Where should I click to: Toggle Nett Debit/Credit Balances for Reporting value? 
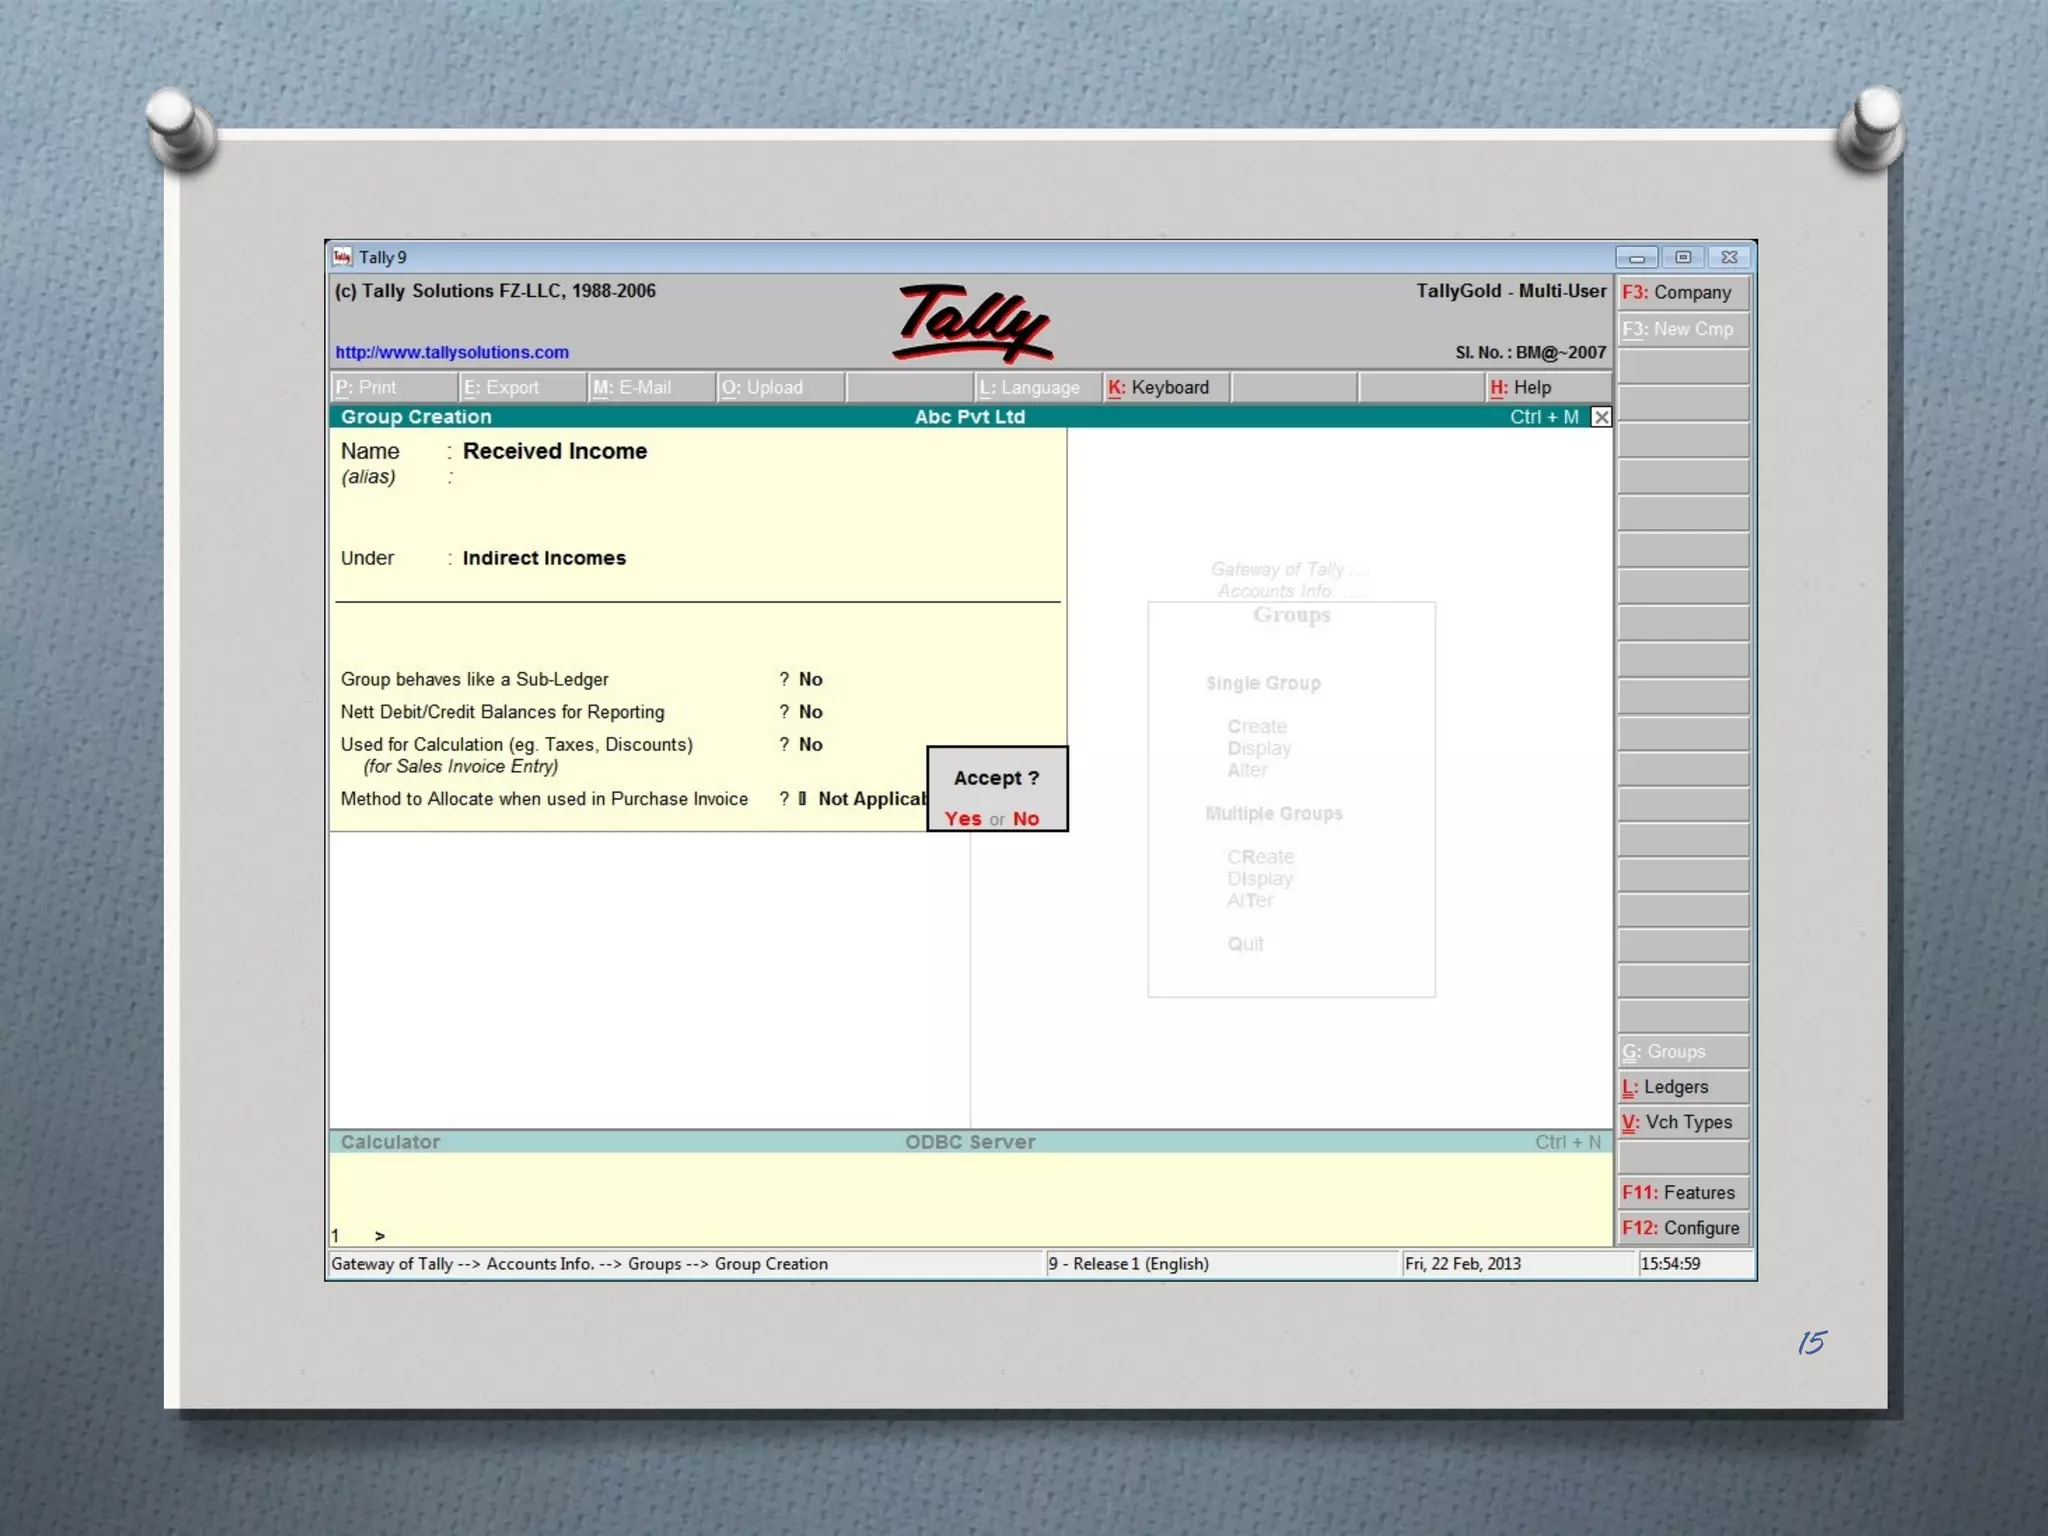pyautogui.click(x=811, y=712)
